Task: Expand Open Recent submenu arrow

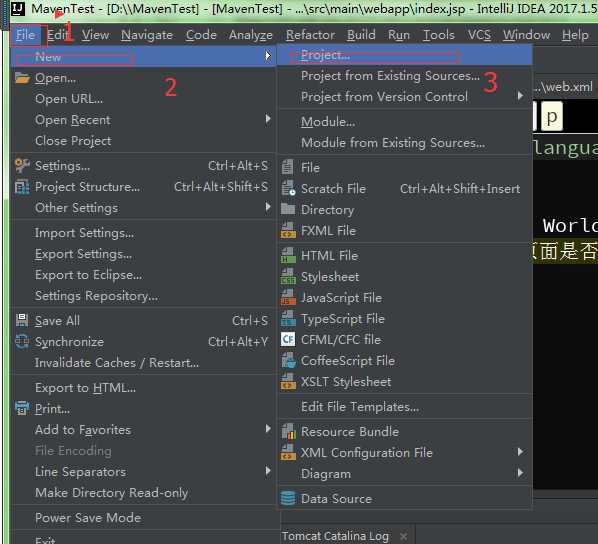Action: tap(268, 119)
